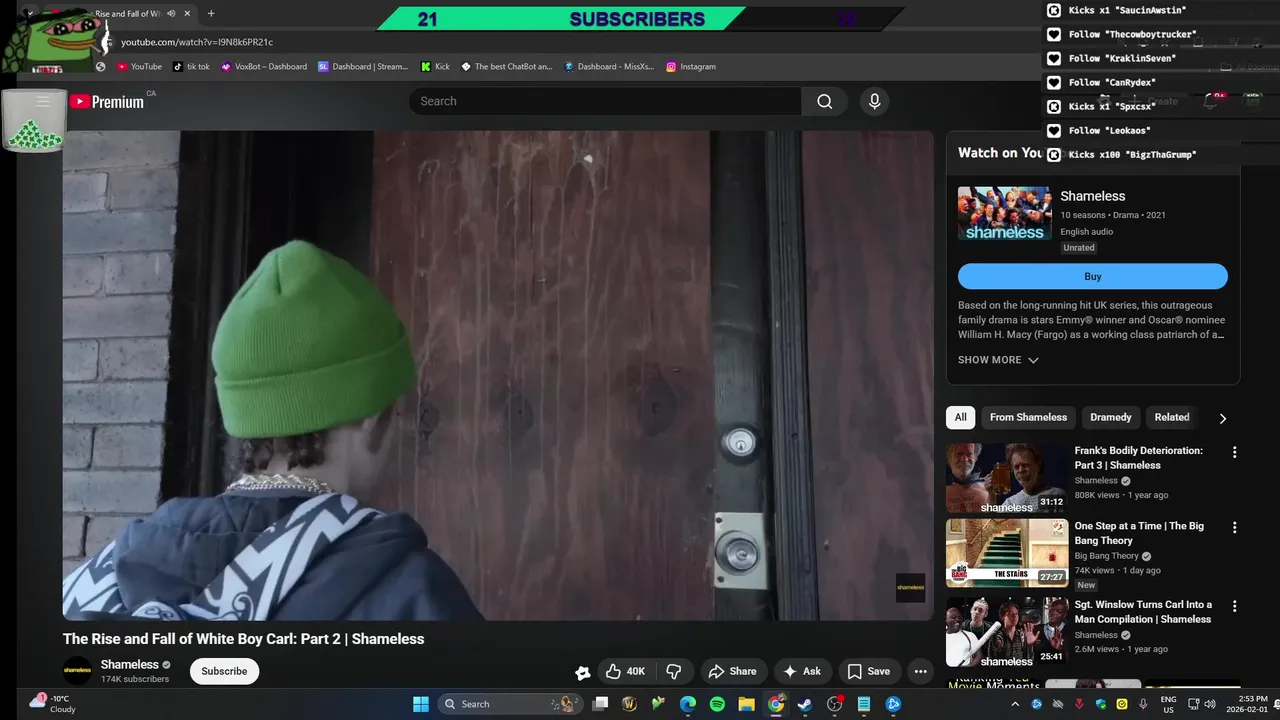Open Spotify from taskbar

[717, 704]
